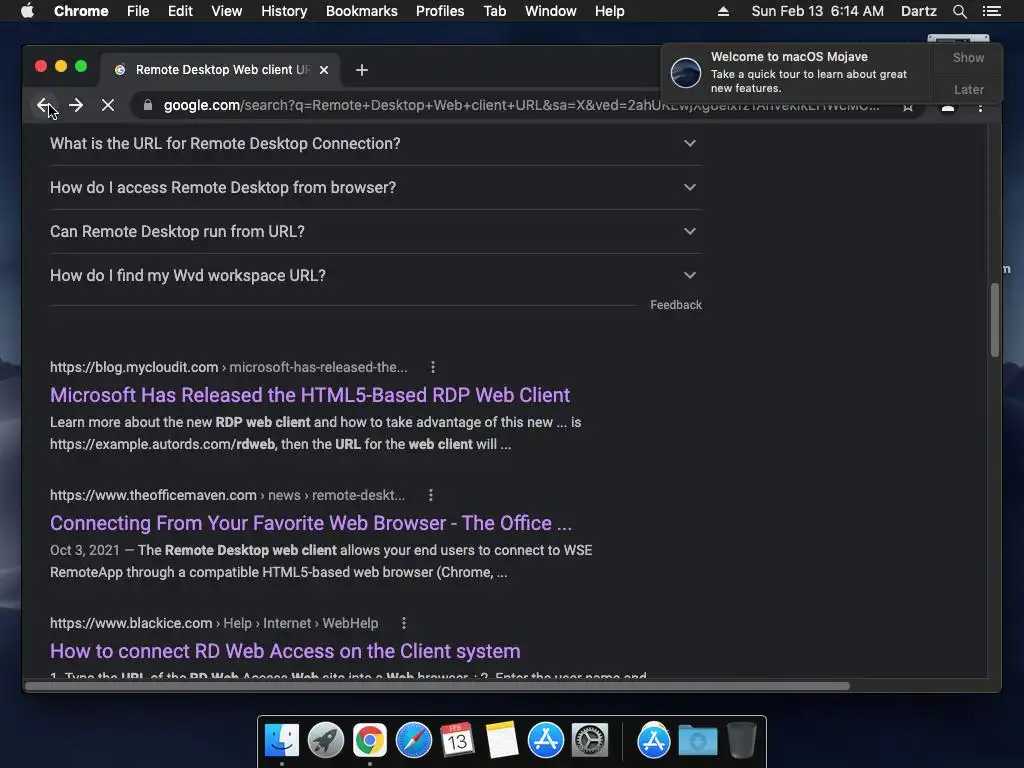Open the Tab menu
The width and height of the screenshot is (1024, 768).
(x=494, y=11)
